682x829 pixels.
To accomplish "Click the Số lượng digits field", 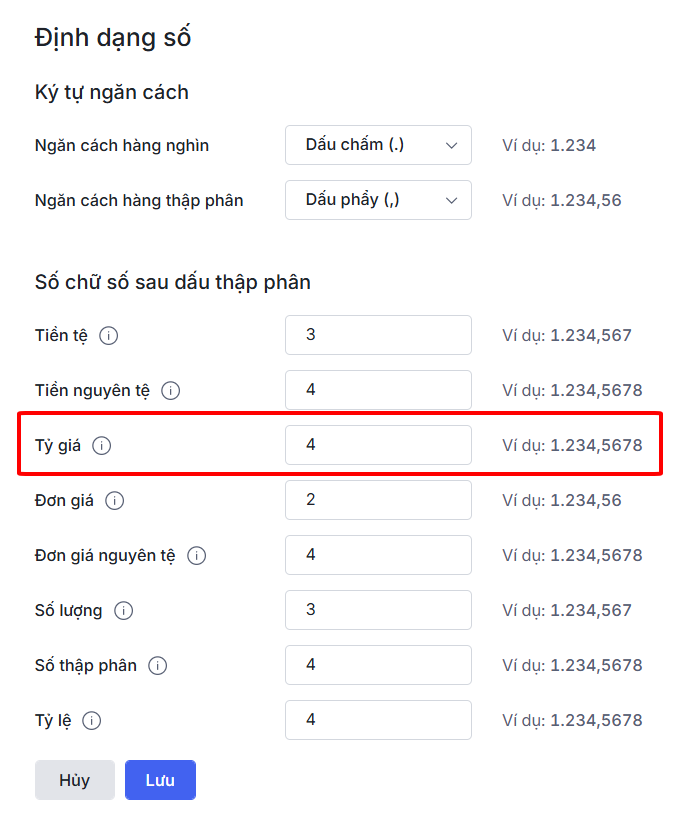I will (x=378, y=610).
